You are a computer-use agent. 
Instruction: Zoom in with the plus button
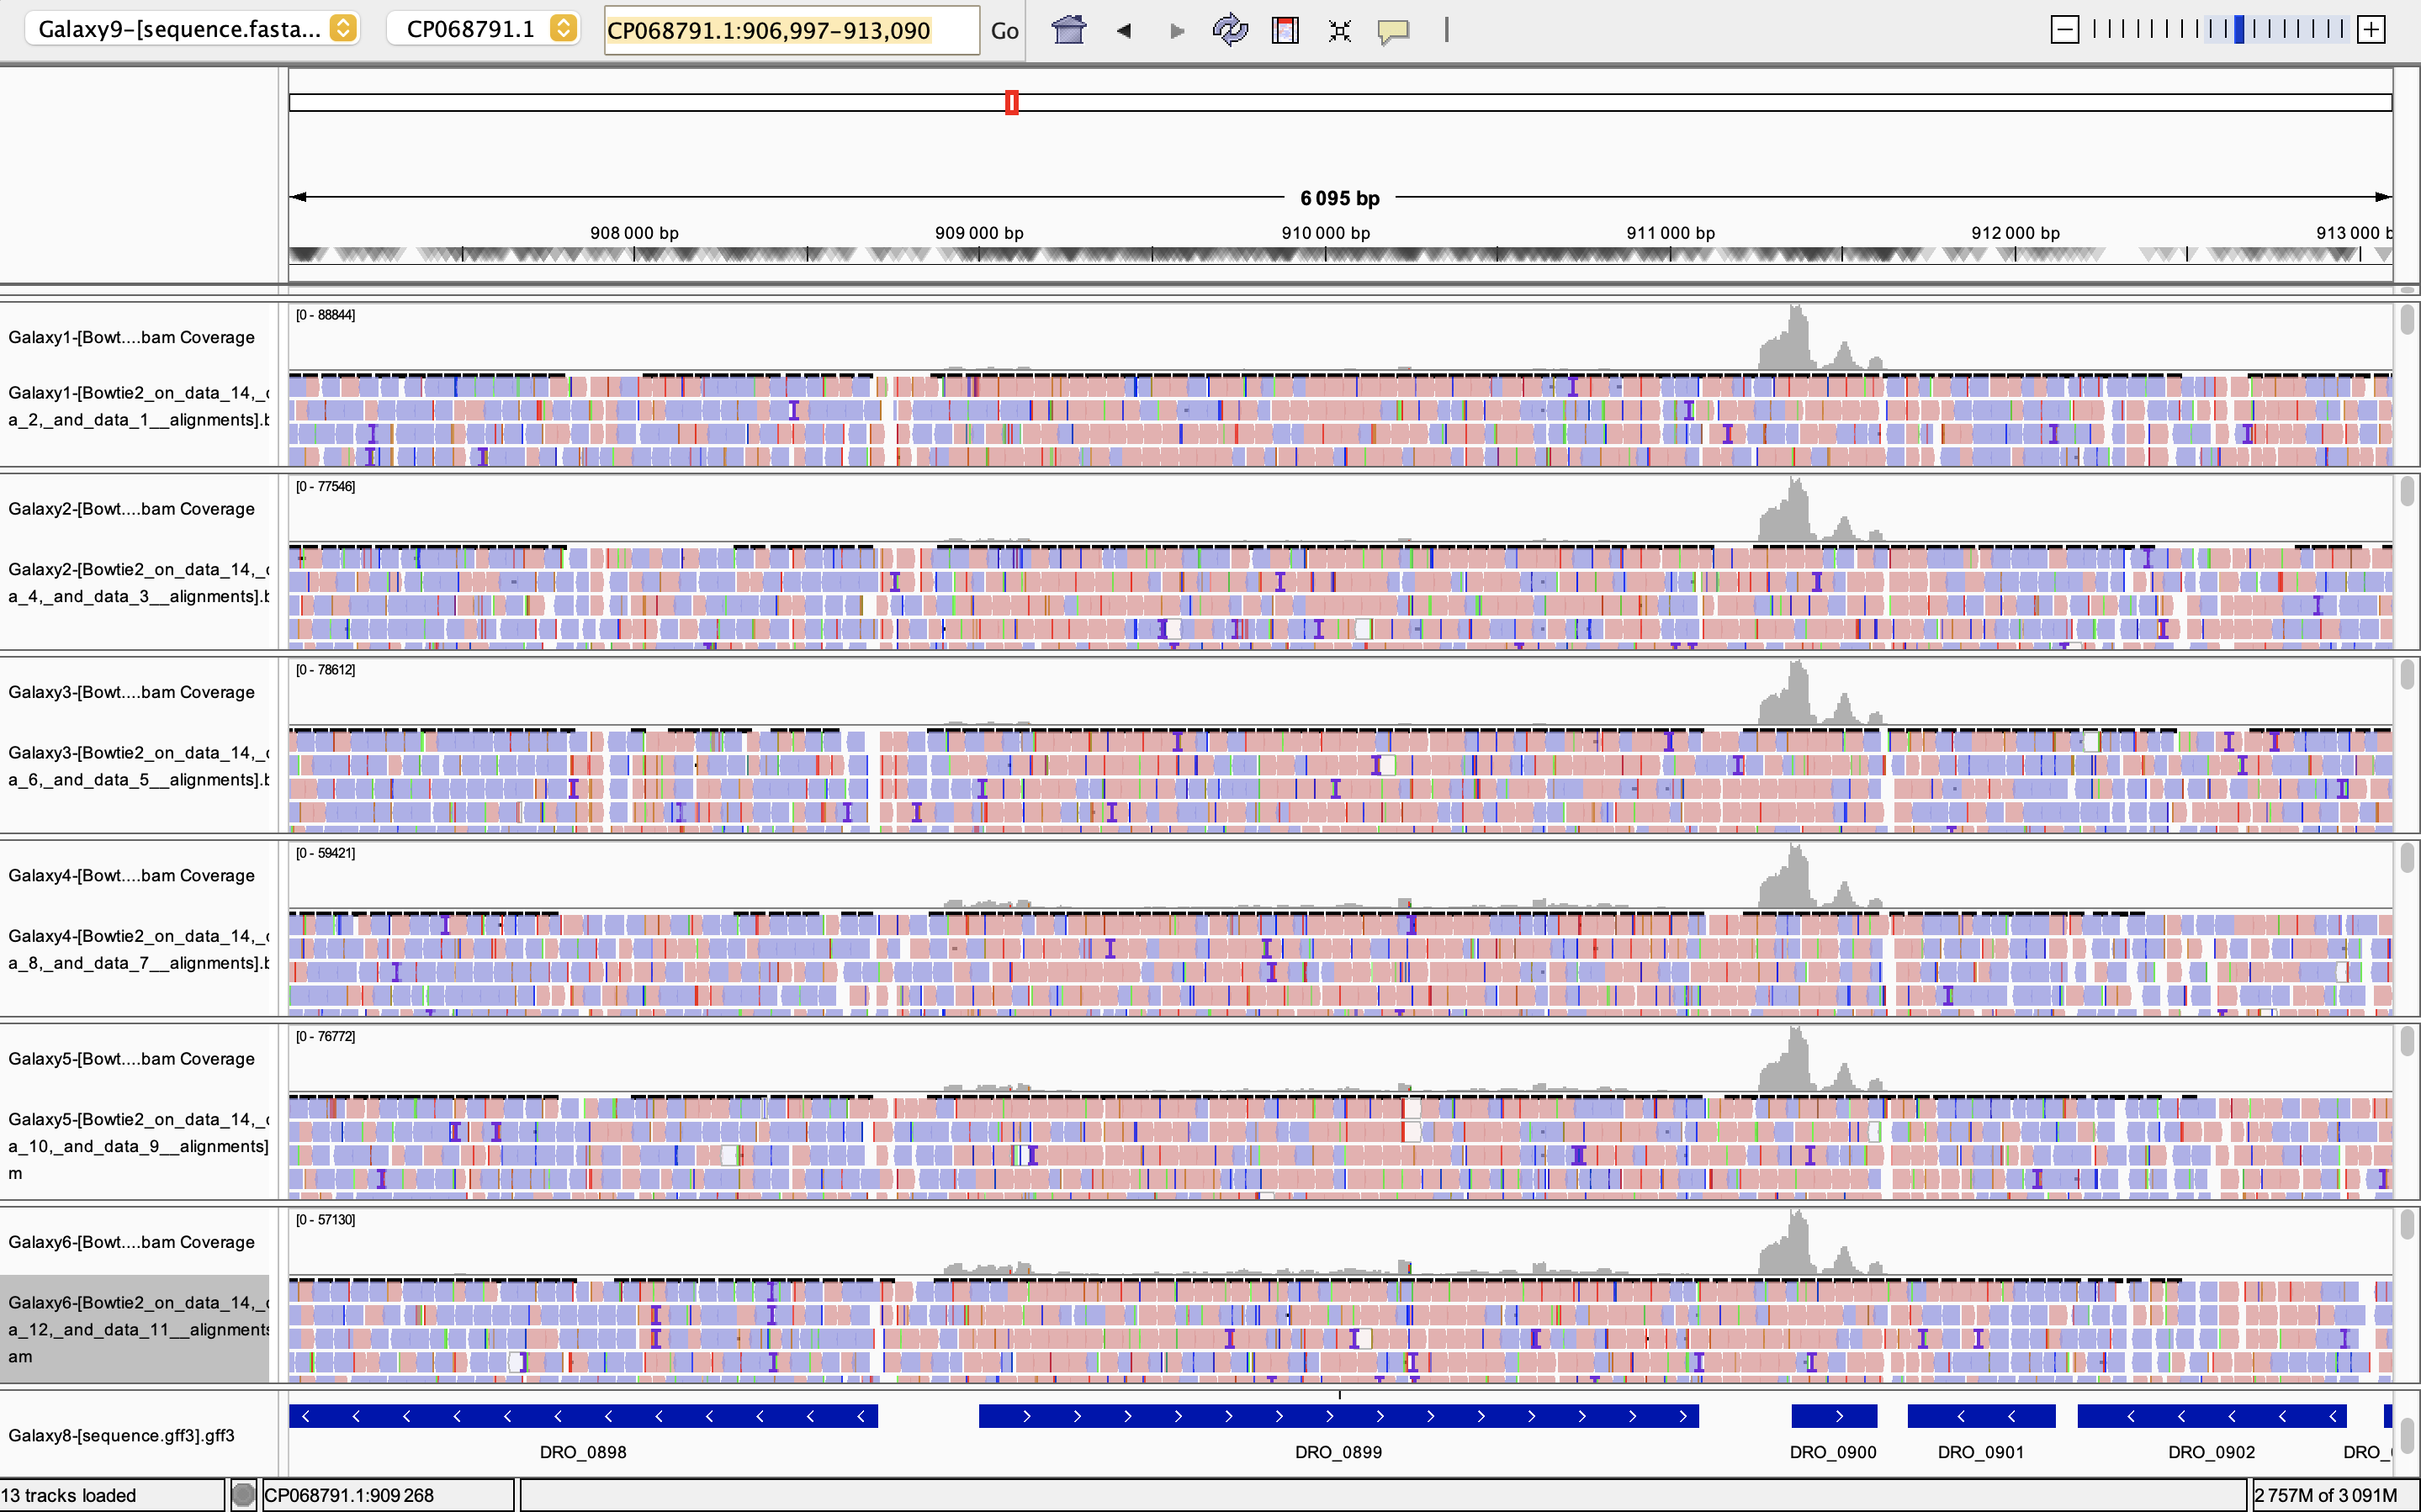(2371, 30)
